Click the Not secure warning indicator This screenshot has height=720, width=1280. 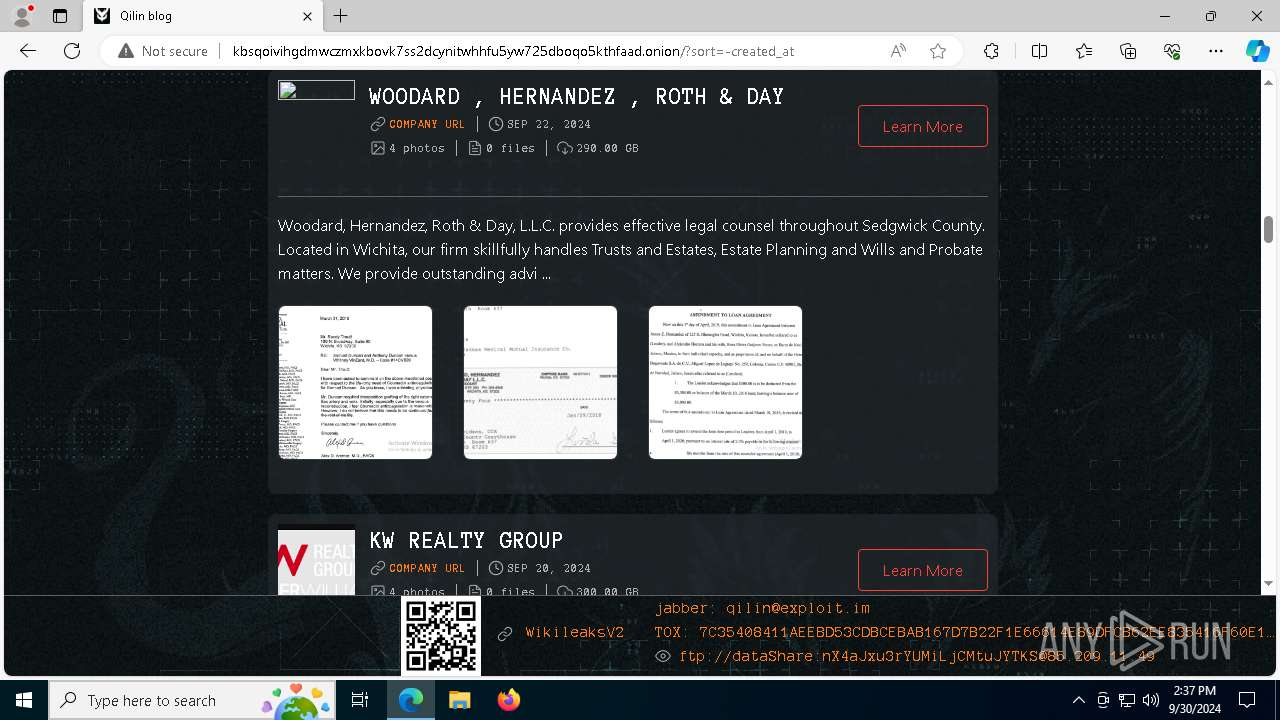coord(163,51)
